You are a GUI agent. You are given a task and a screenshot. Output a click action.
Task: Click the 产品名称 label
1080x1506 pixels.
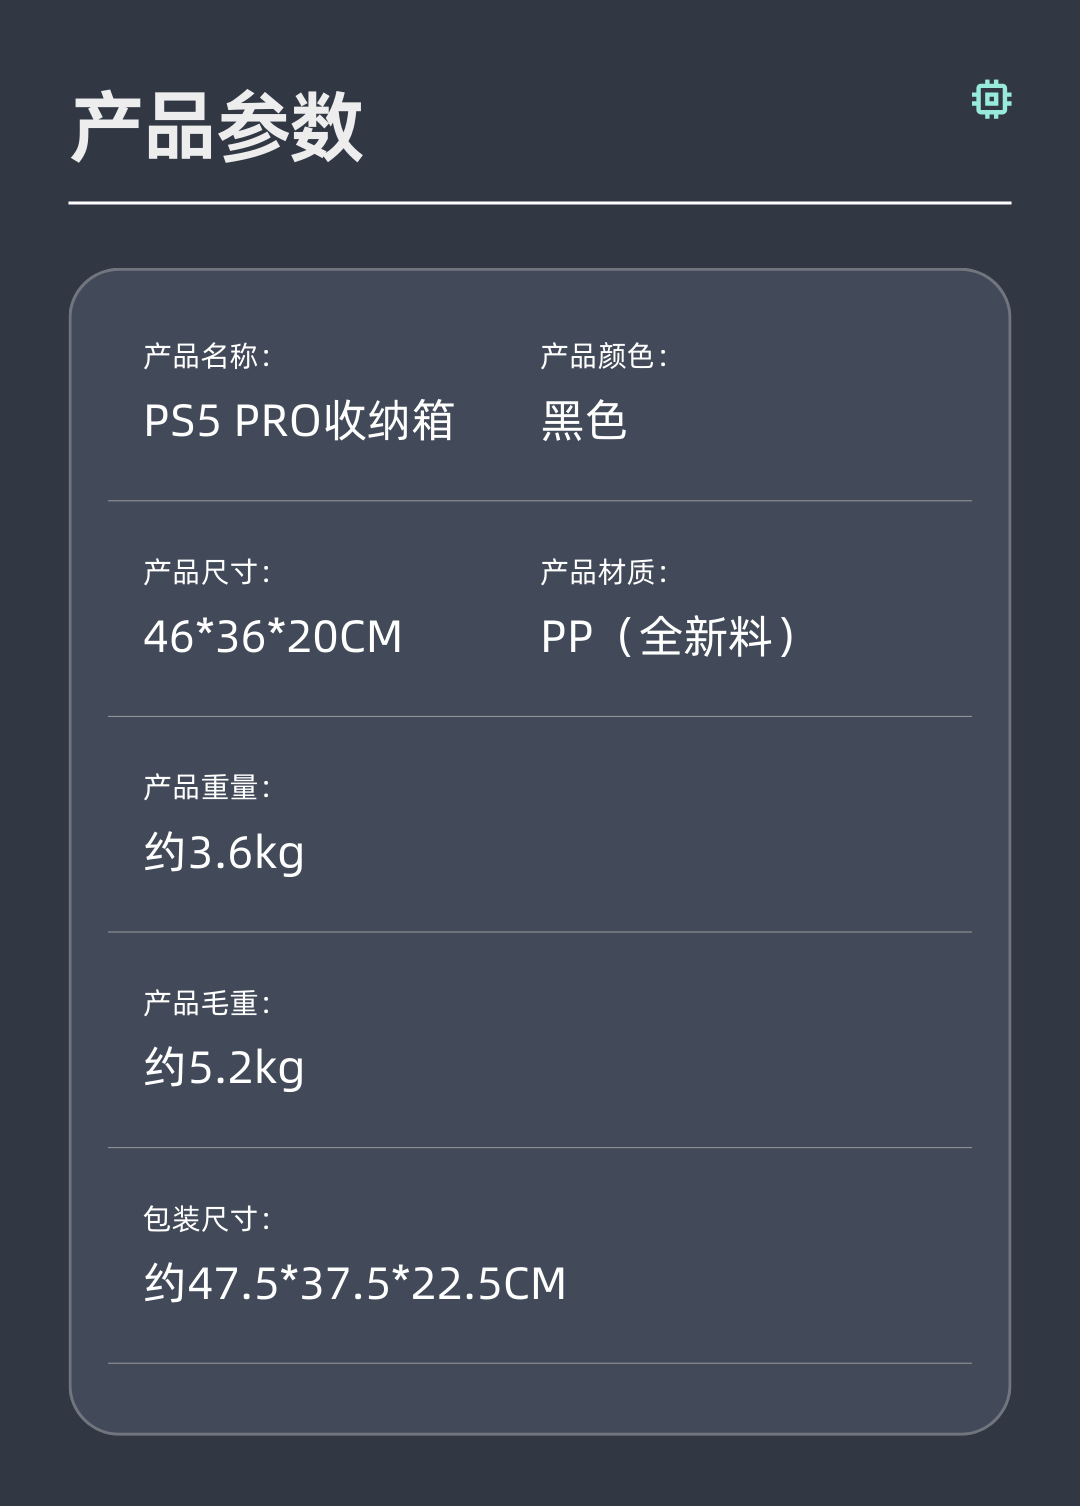coord(206,356)
